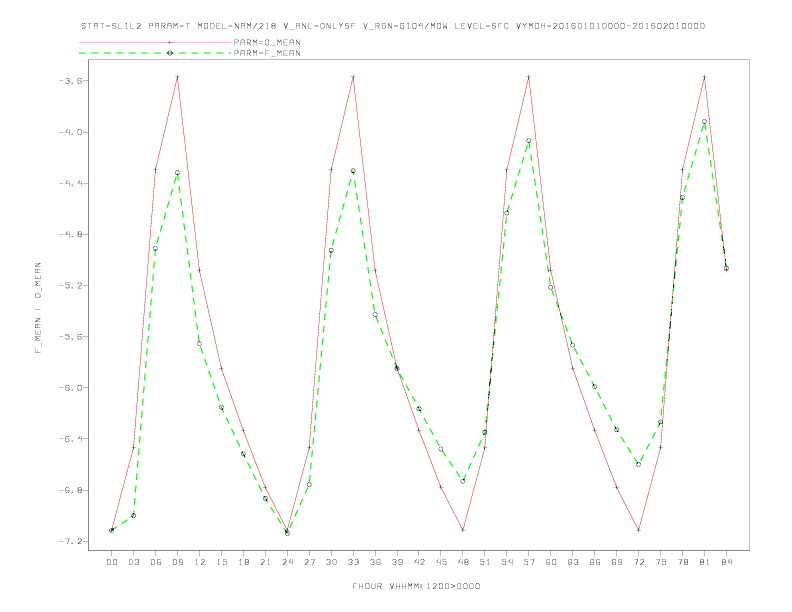
Task: Click the chart title beginning STAT=SL1L2
Action: (393, 26)
